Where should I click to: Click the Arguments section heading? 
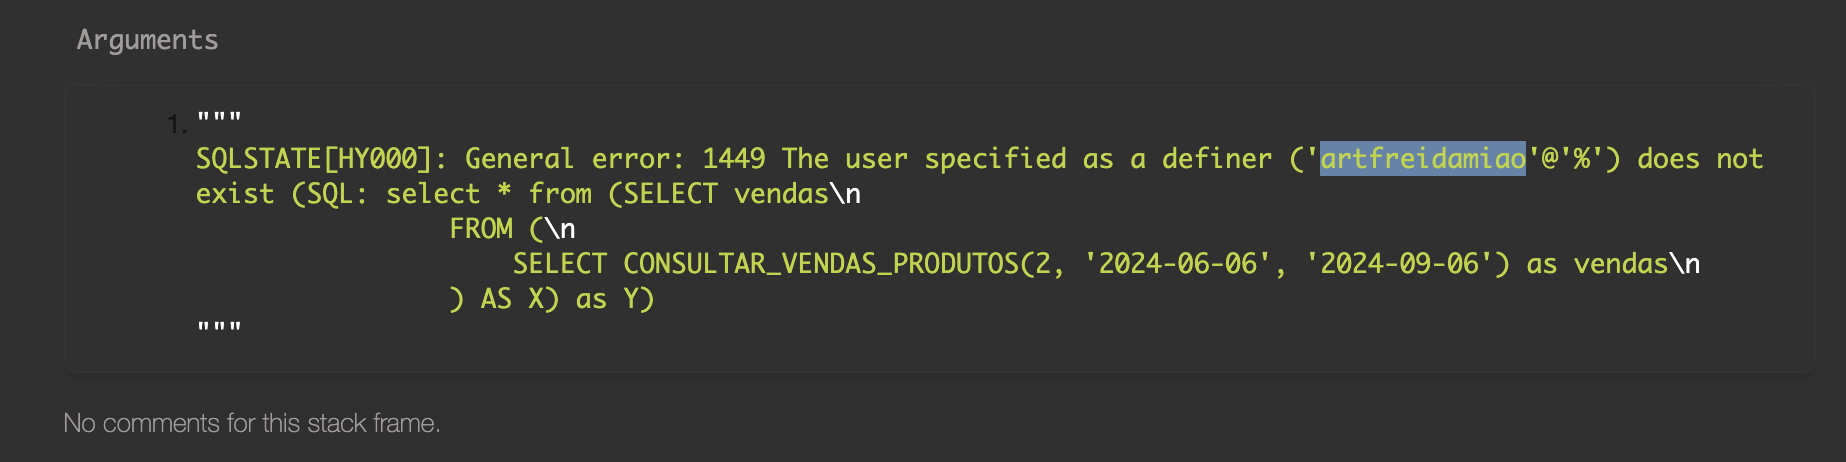point(147,40)
